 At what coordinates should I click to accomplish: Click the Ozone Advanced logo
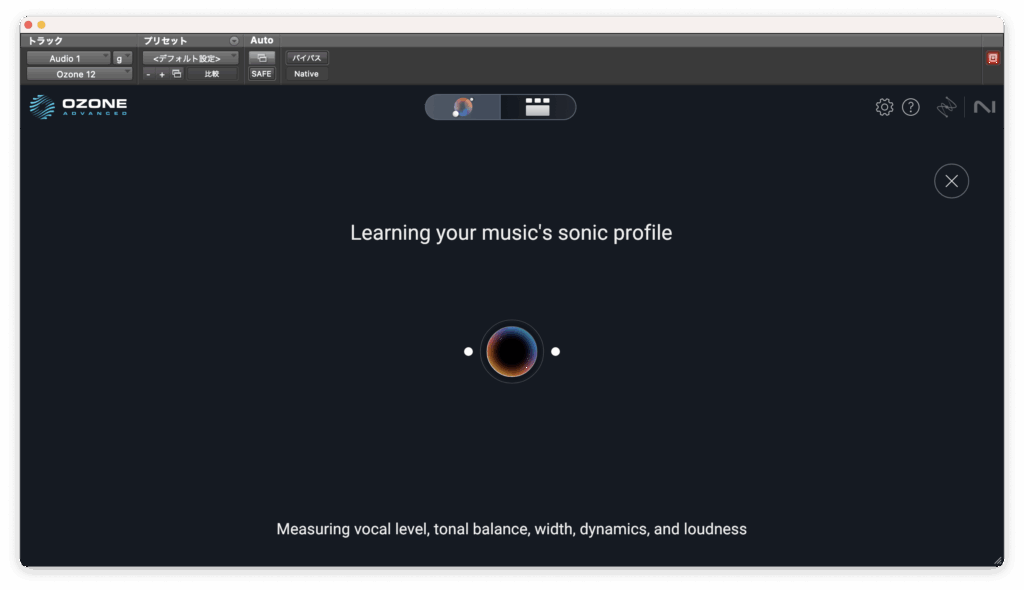(78, 107)
